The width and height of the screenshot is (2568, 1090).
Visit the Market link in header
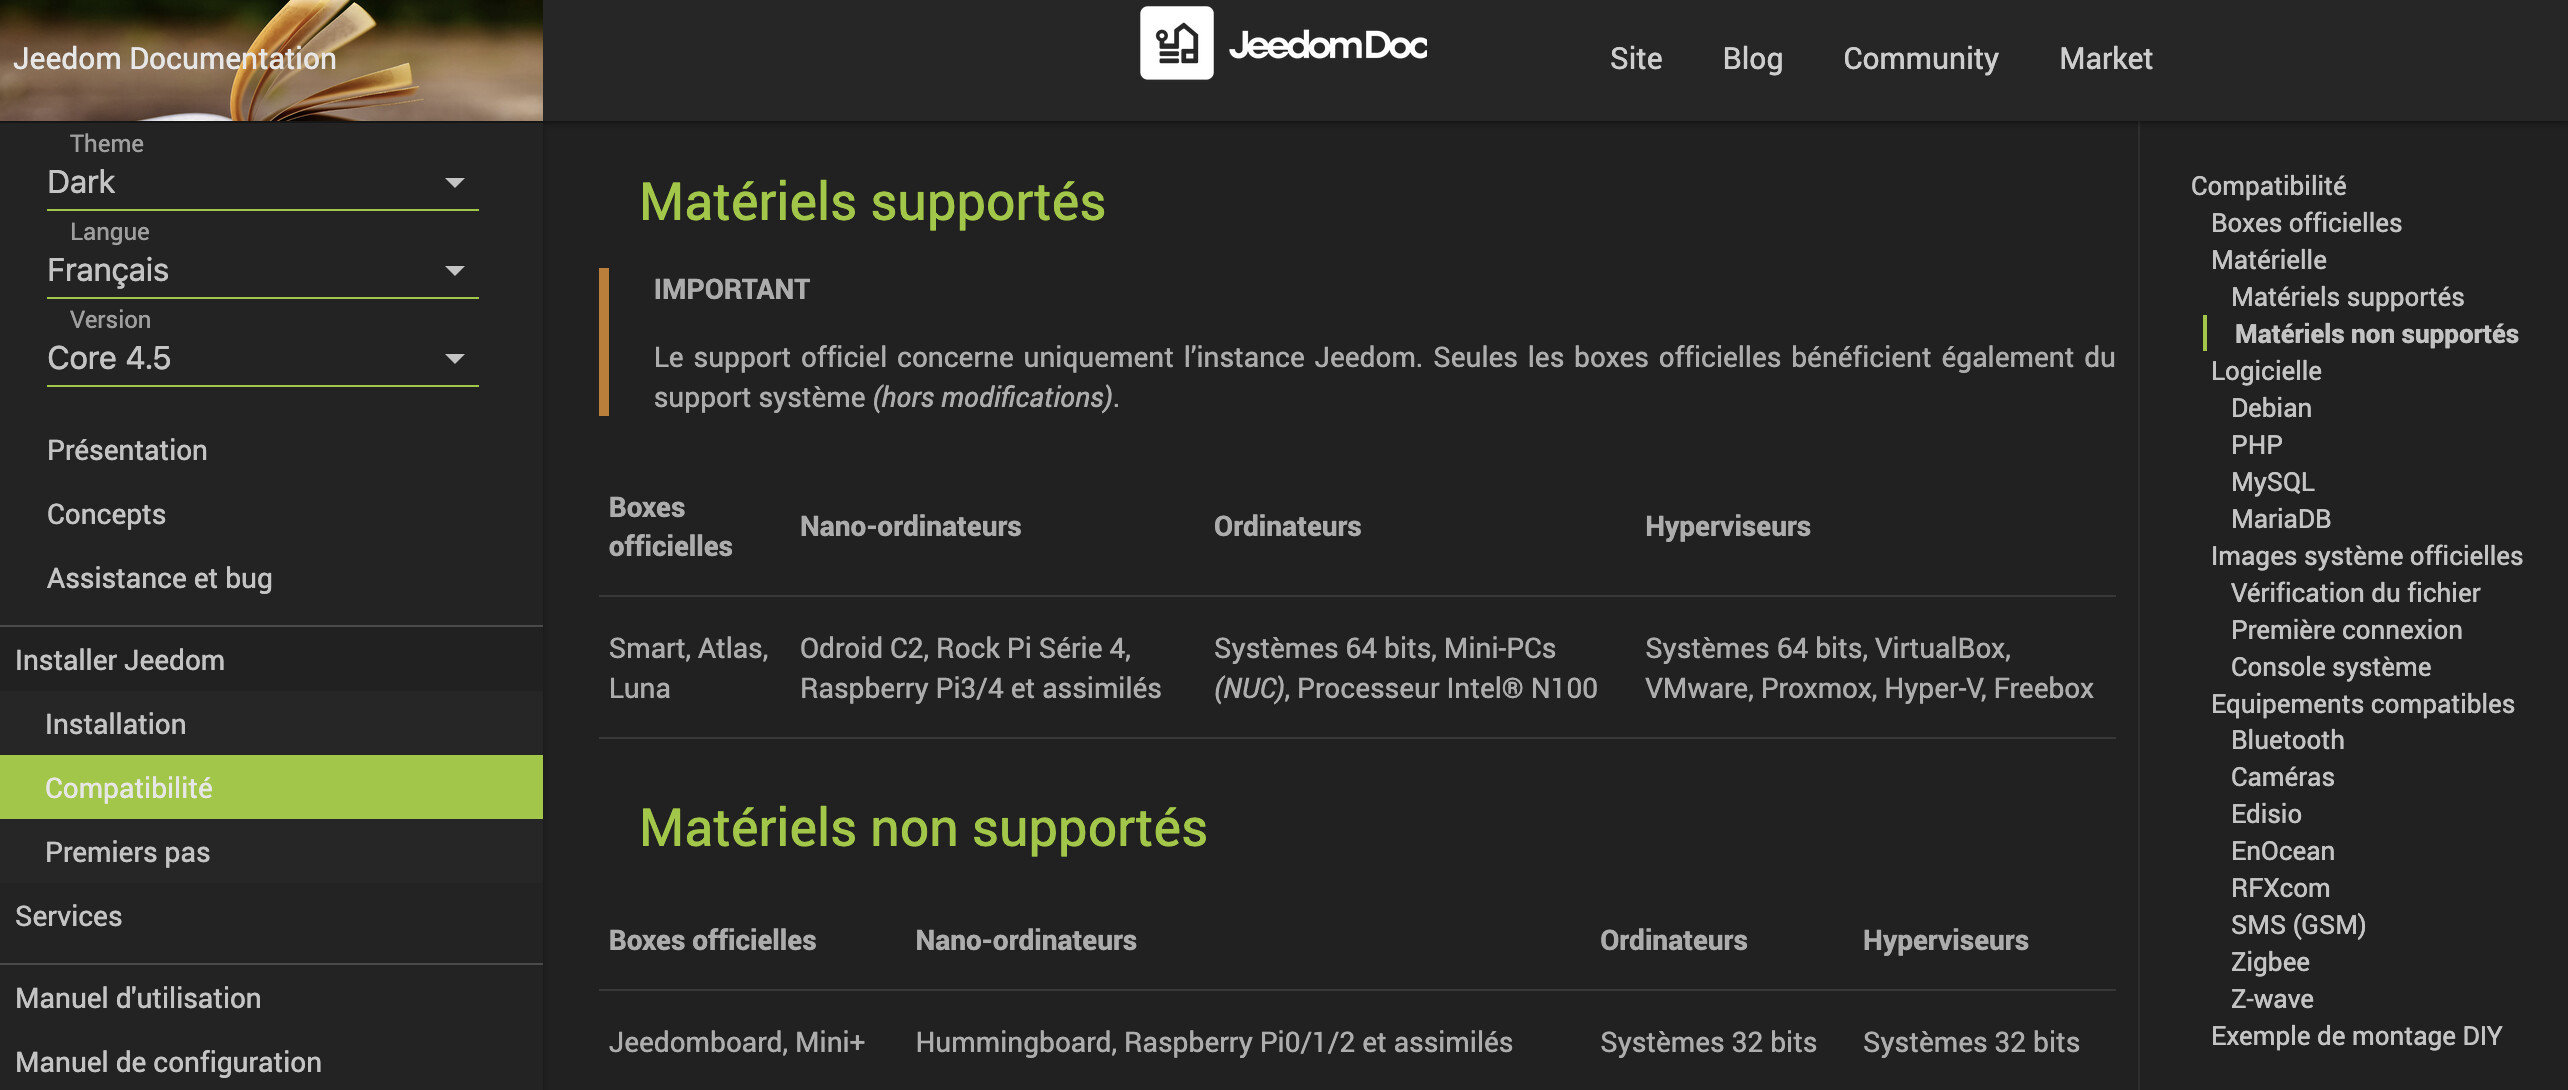click(x=2105, y=59)
